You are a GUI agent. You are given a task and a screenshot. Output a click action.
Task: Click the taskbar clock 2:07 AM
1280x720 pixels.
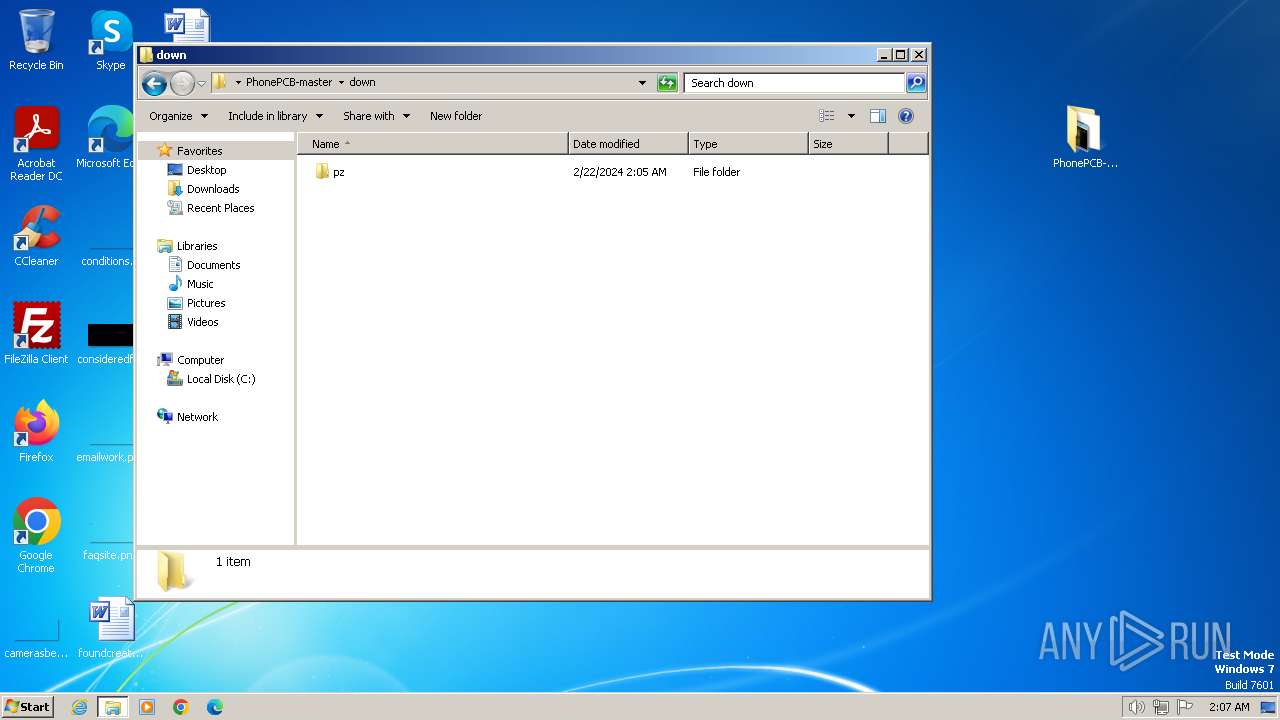click(x=1229, y=707)
